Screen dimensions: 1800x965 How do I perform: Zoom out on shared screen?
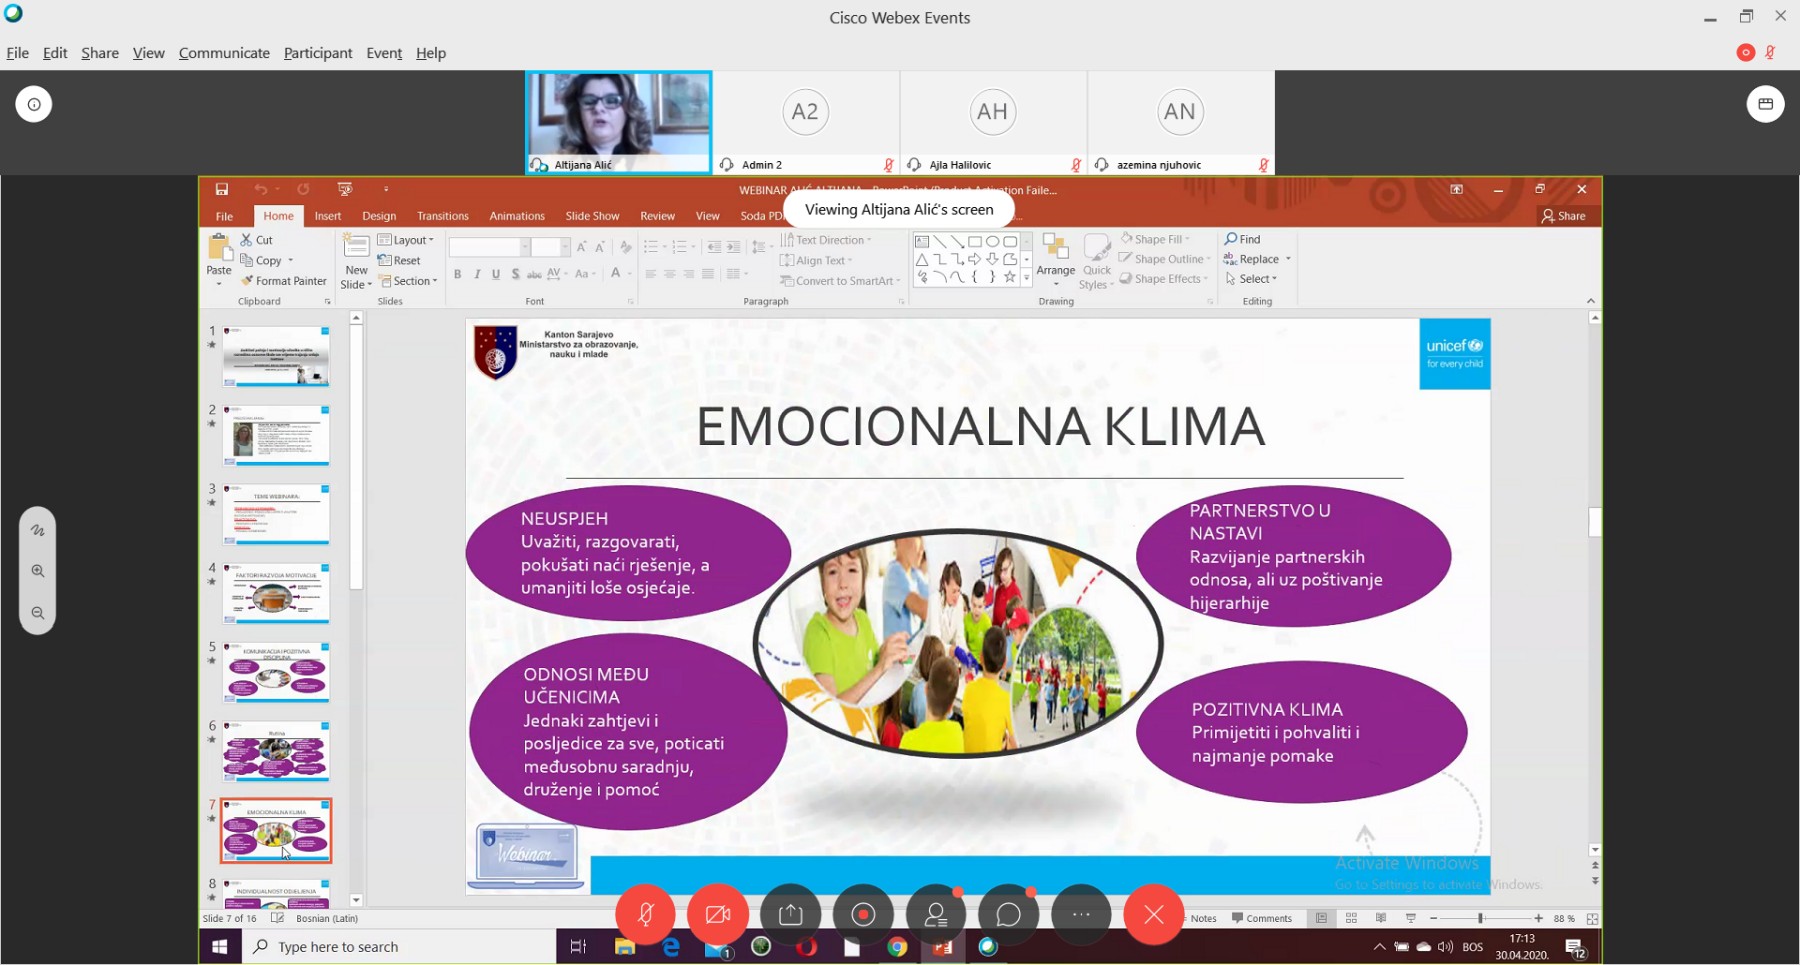(38, 613)
